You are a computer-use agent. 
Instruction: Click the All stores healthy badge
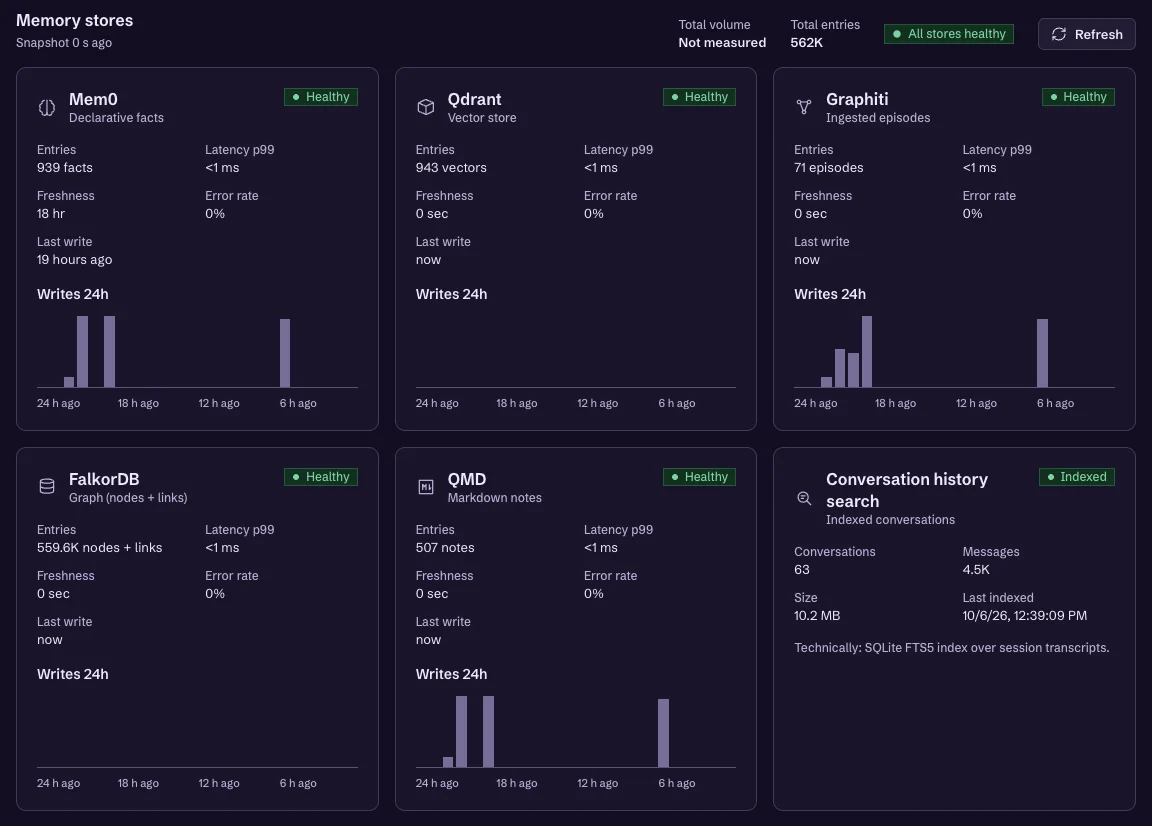[x=948, y=34]
